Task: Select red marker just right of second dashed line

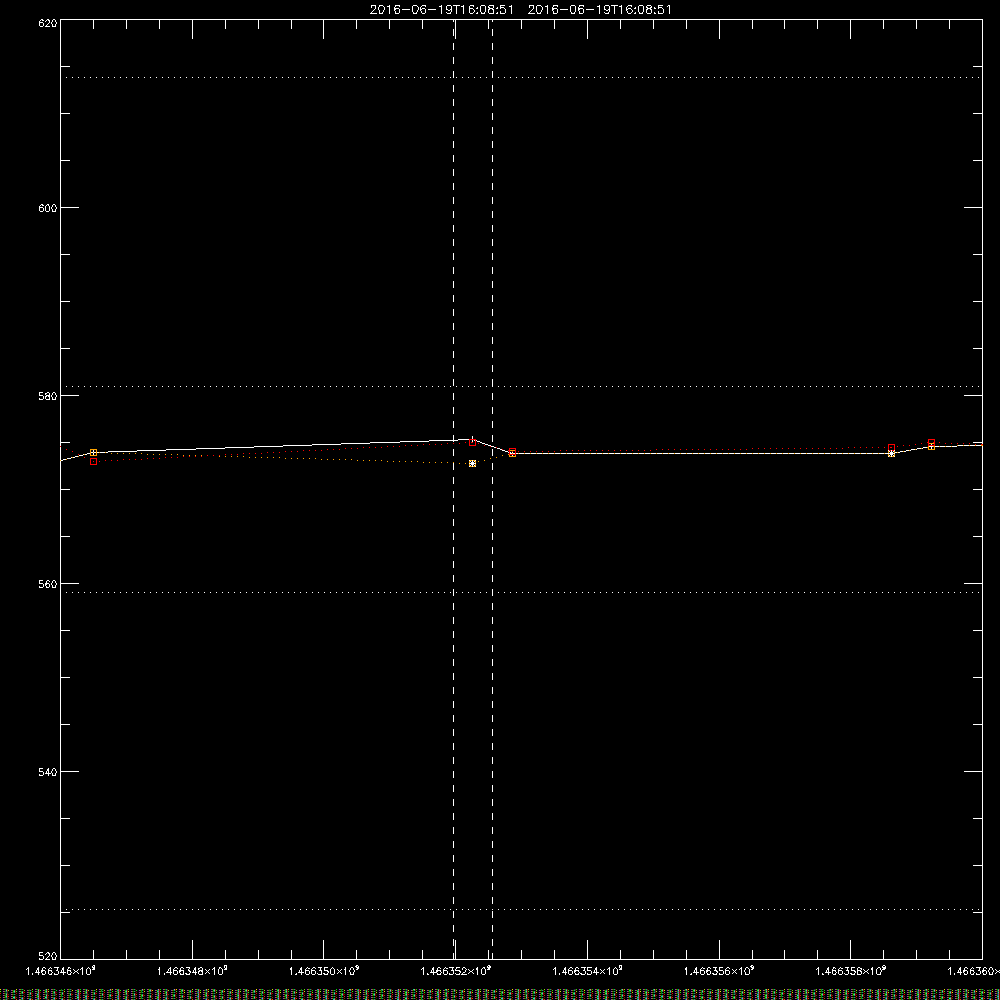Action: (512, 452)
